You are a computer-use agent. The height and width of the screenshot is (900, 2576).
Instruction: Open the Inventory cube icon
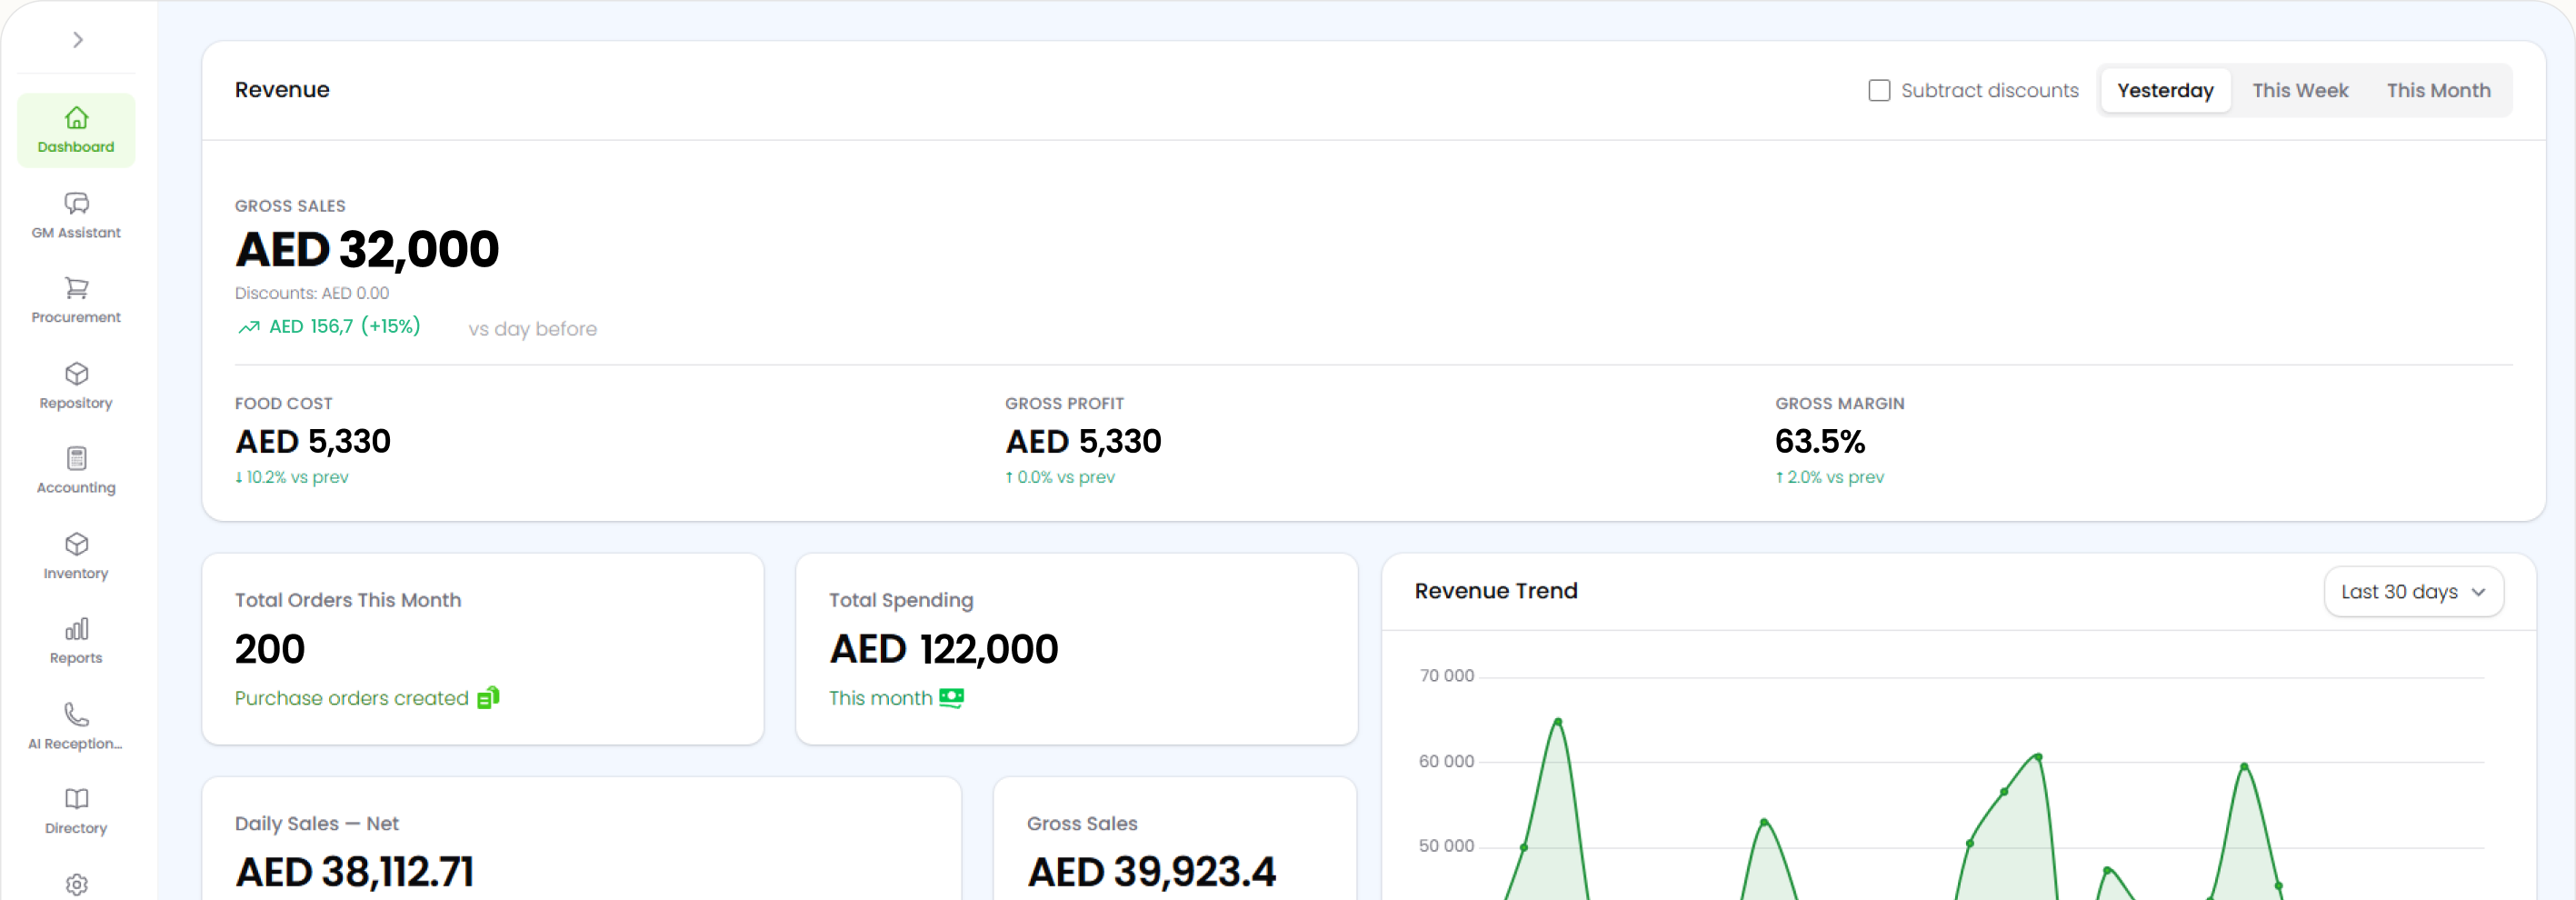pos(76,545)
